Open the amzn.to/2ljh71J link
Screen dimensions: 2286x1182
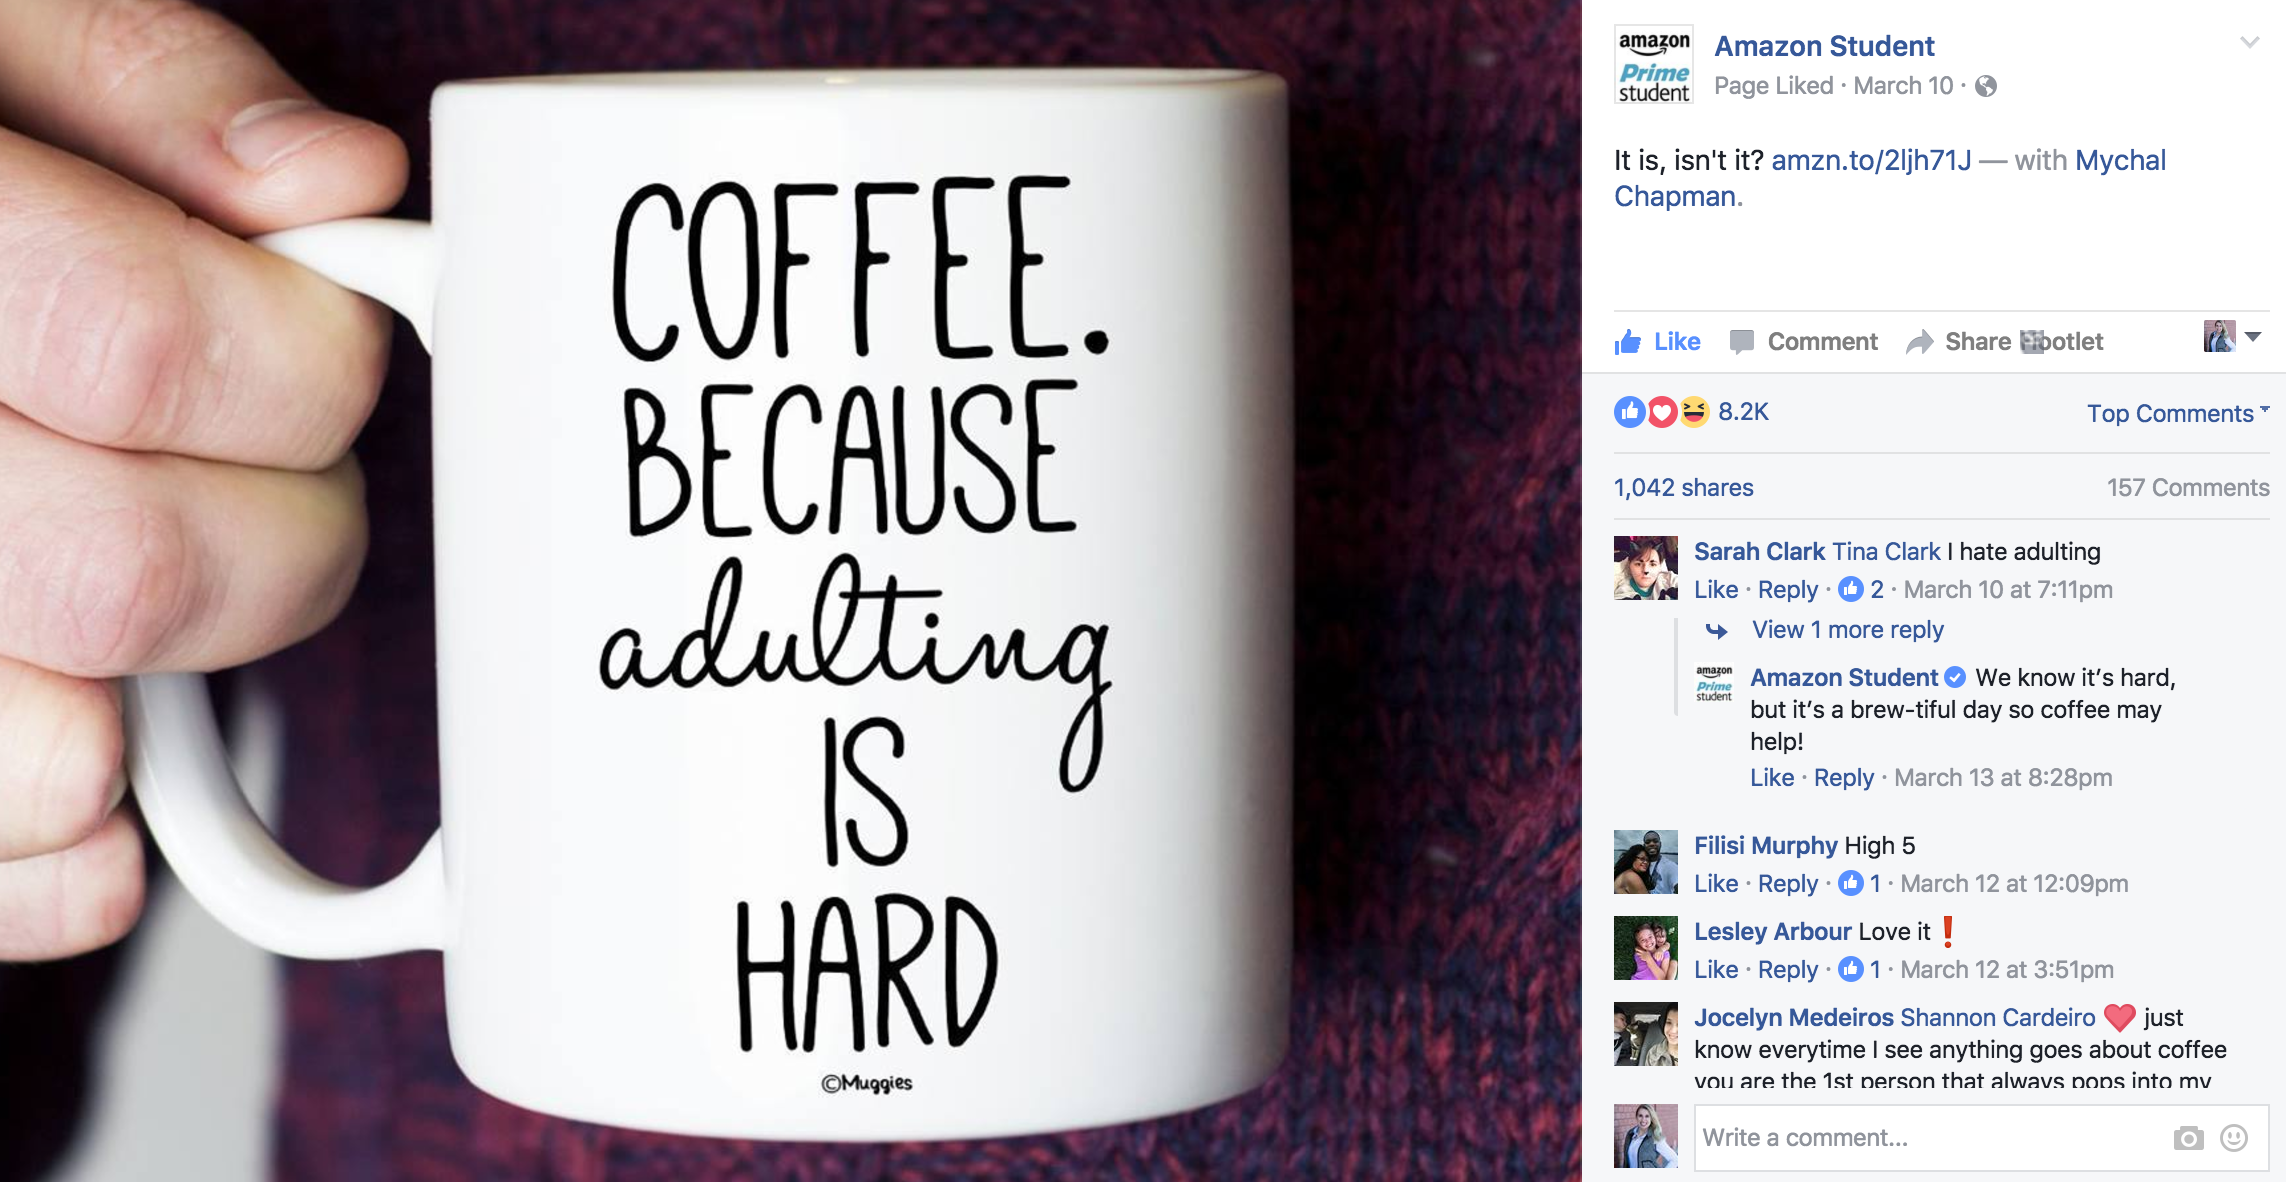pyautogui.click(x=1871, y=160)
